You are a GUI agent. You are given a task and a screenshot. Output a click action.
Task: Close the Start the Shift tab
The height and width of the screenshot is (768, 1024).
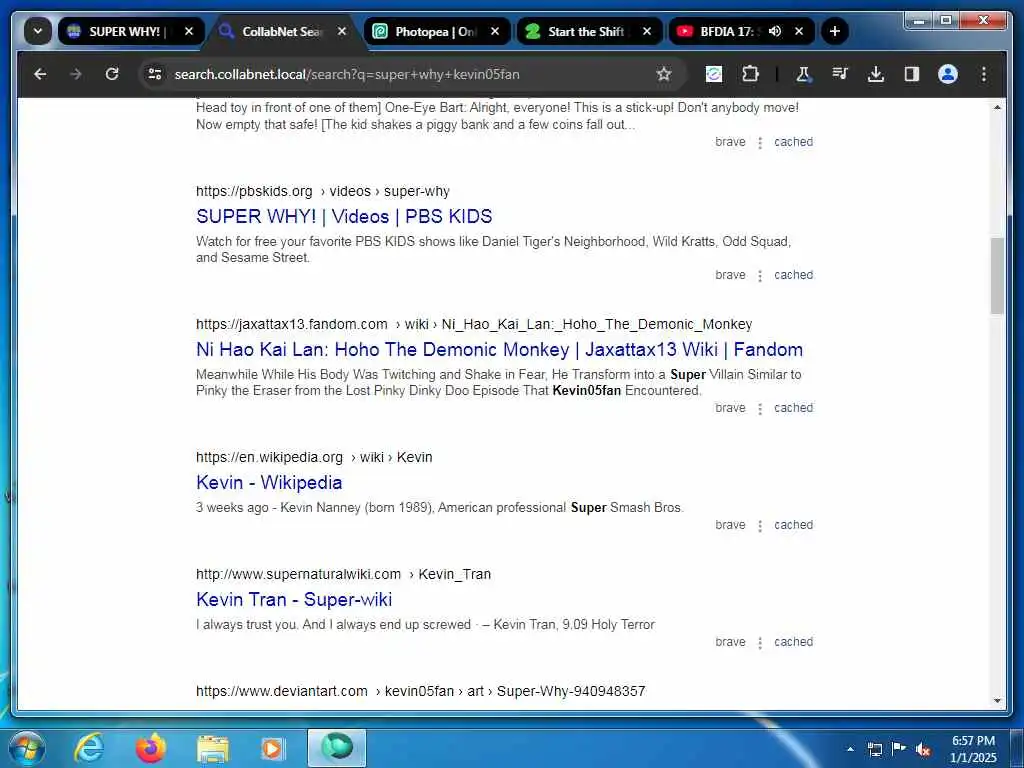pos(647,31)
